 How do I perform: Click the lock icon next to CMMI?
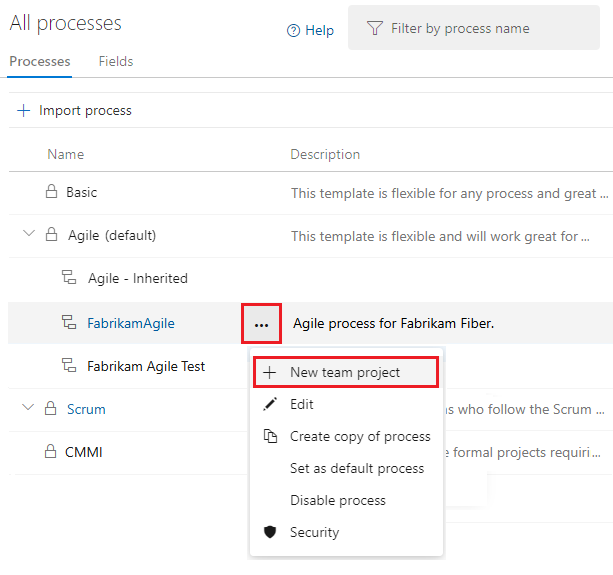[x=52, y=452]
